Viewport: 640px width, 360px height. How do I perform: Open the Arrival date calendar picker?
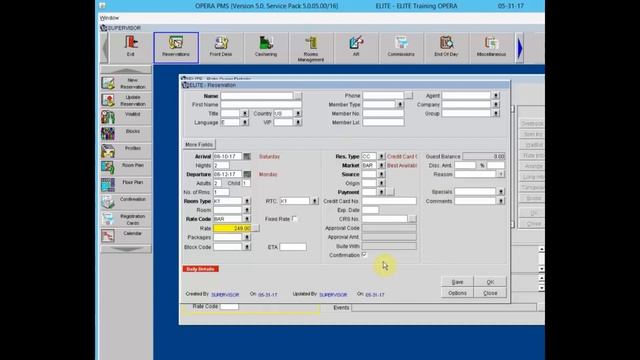[x=247, y=156]
